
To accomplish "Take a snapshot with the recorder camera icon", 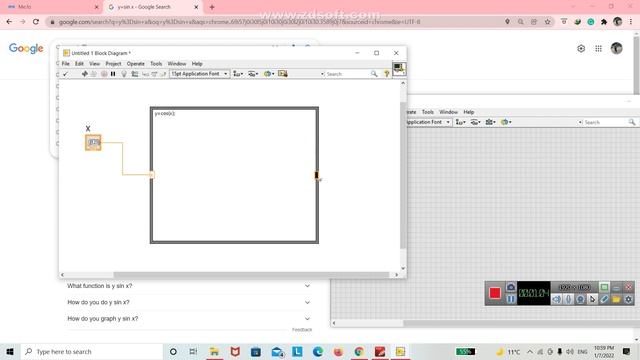I will (511, 287).
